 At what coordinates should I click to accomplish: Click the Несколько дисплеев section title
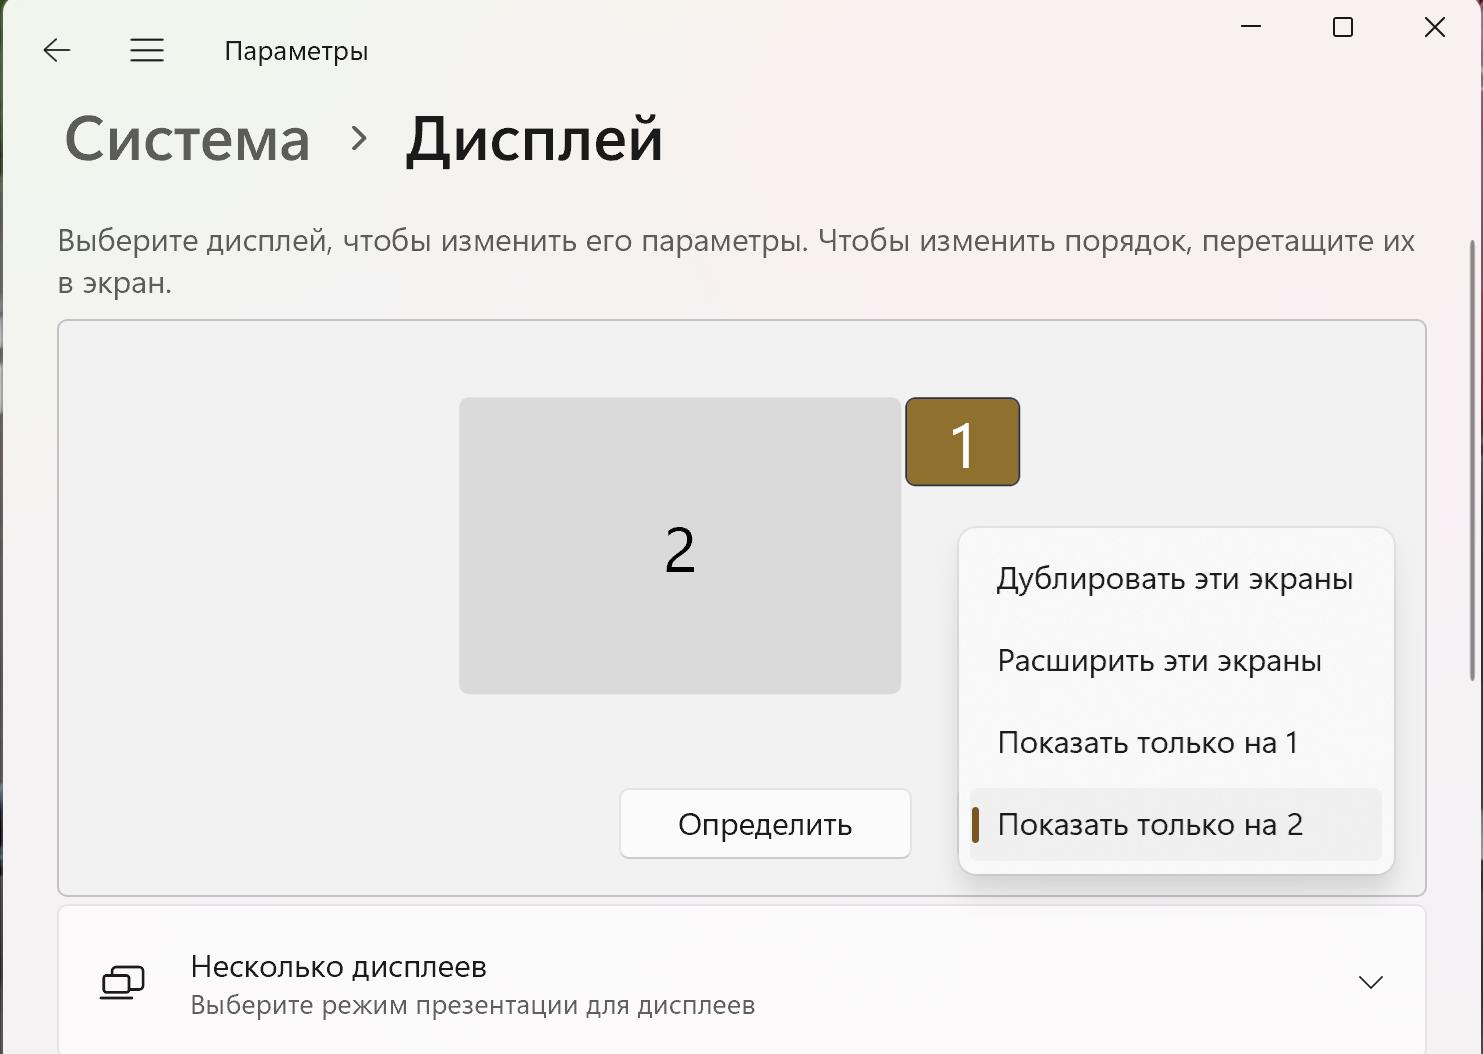(x=338, y=967)
